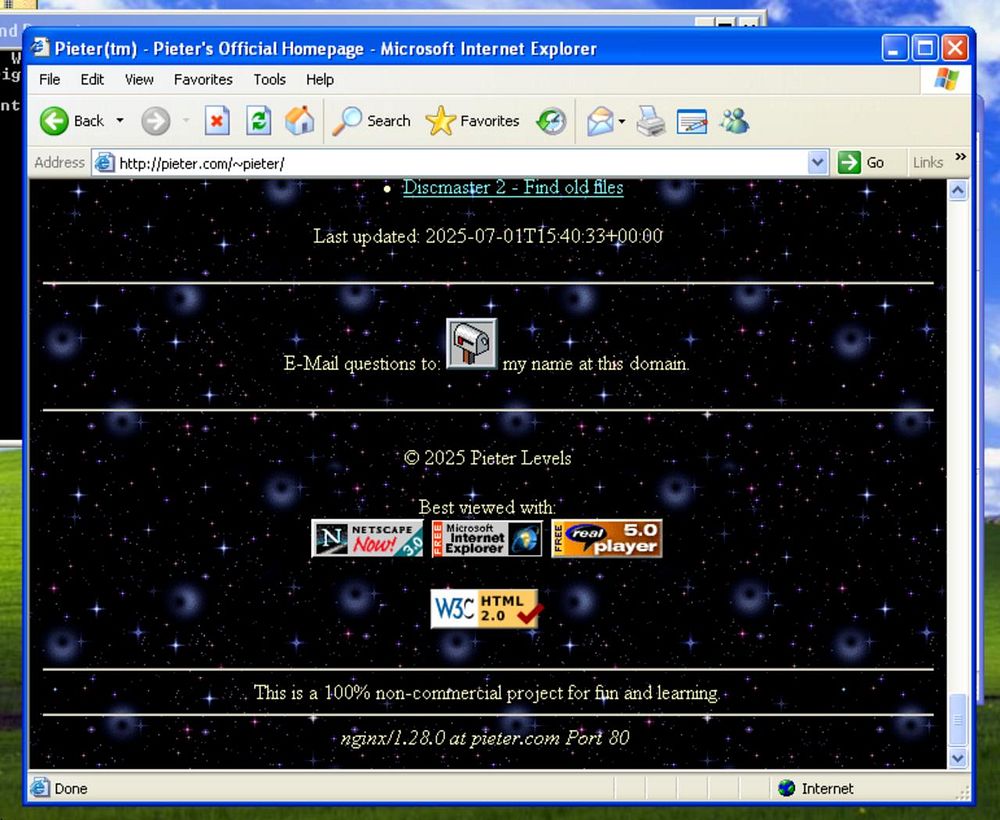Click the Links toolbar label
This screenshot has height=820, width=1000.
tap(927, 163)
